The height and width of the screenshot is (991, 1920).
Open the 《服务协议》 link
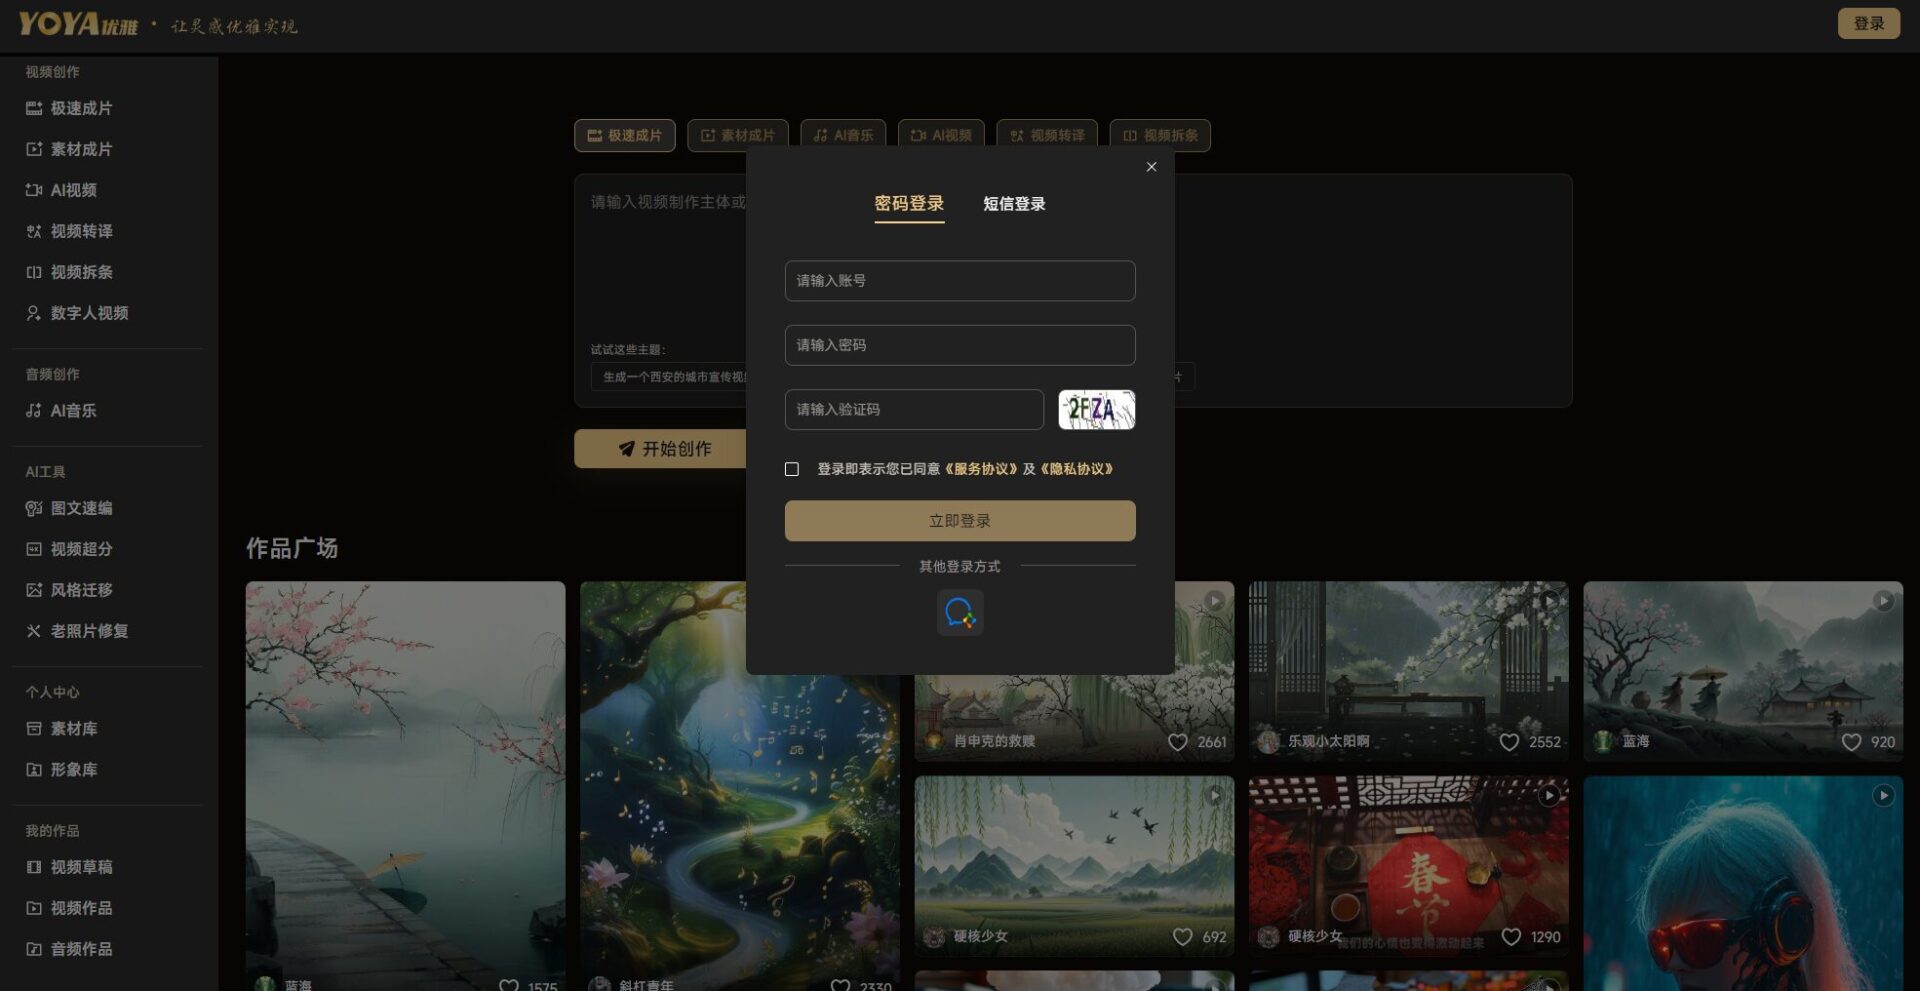tap(980, 469)
